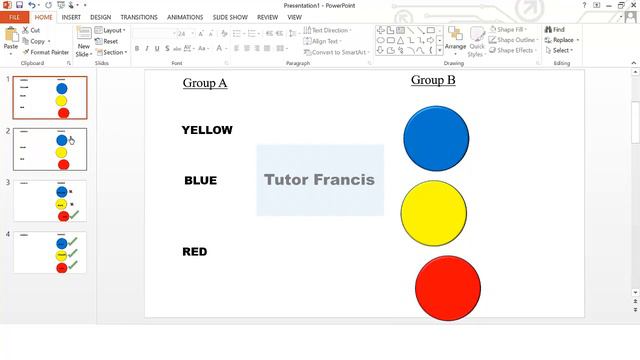Screen dimensions: 640x360
Task: Pick the text box shape in gallery
Action: pos(400,30)
